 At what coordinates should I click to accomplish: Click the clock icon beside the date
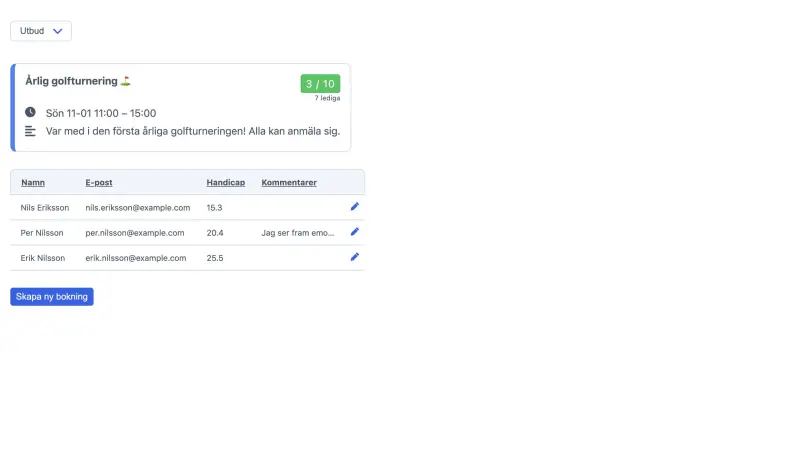pos(30,112)
